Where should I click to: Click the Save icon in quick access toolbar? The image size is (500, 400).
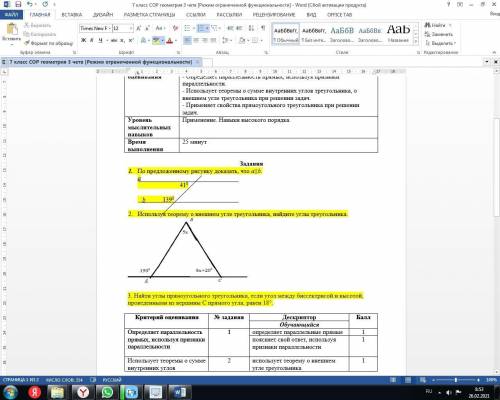tap(18, 4)
